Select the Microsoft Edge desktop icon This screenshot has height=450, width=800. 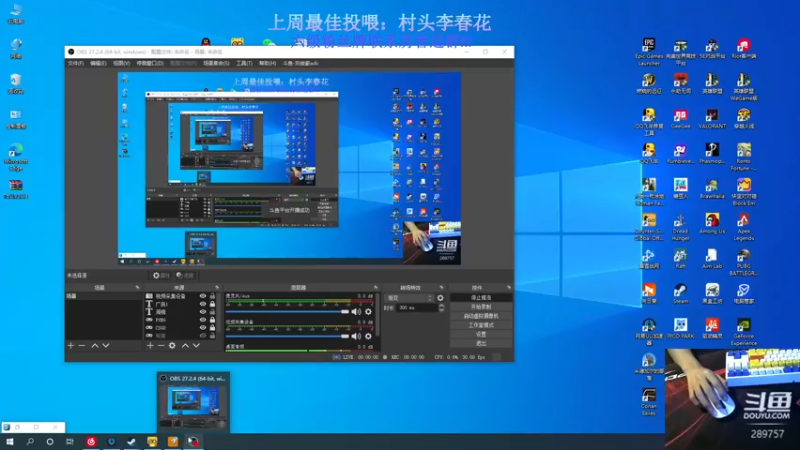[x=16, y=157]
